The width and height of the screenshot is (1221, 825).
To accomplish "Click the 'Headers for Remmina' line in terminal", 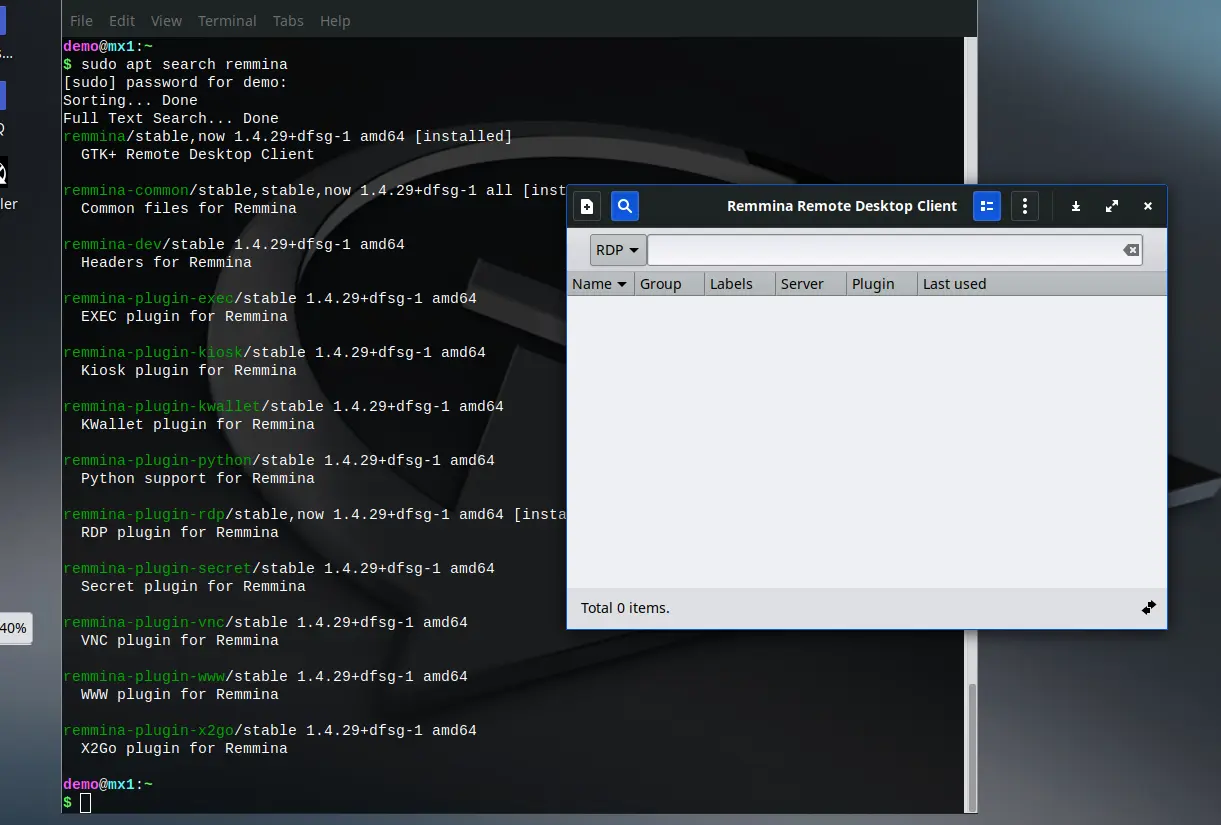I will point(166,262).
